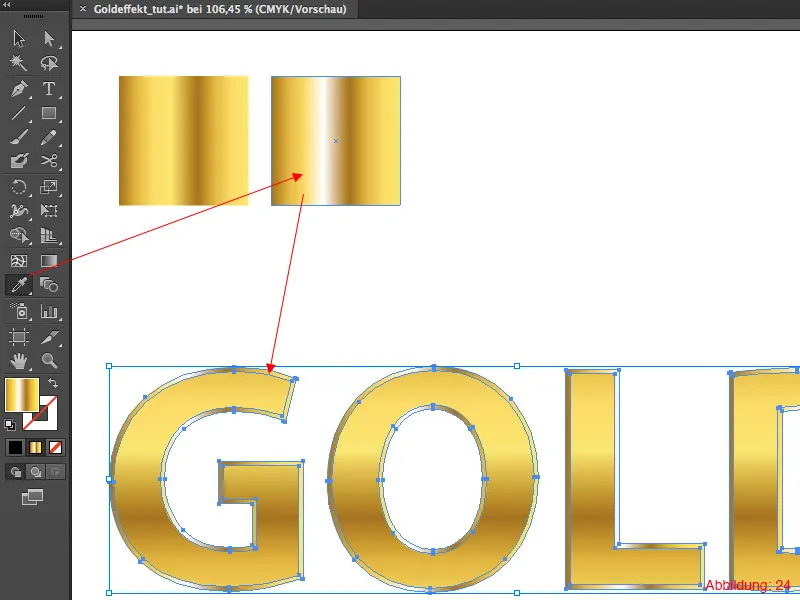Select the Paintbrush tool
Viewport: 800px width, 600px height.
tap(19, 137)
